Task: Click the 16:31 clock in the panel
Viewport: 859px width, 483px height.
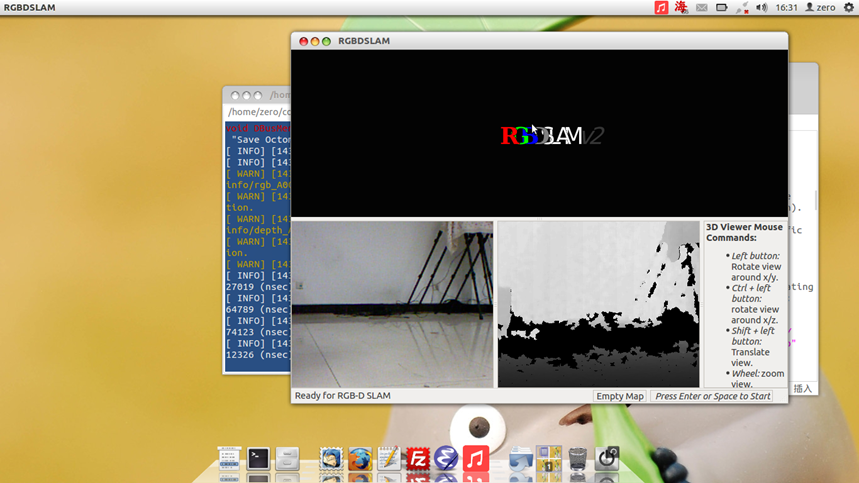Action: point(786,7)
